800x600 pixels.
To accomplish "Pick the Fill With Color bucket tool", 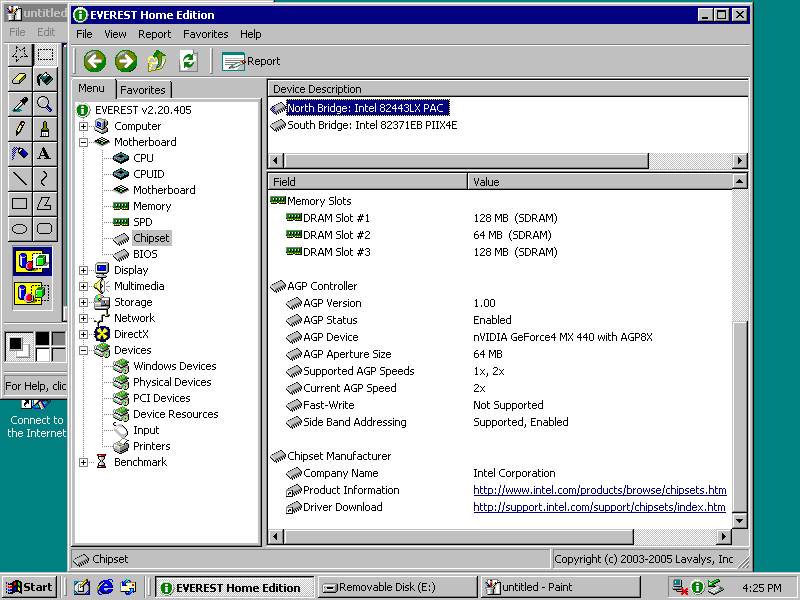I will [x=44, y=79].
